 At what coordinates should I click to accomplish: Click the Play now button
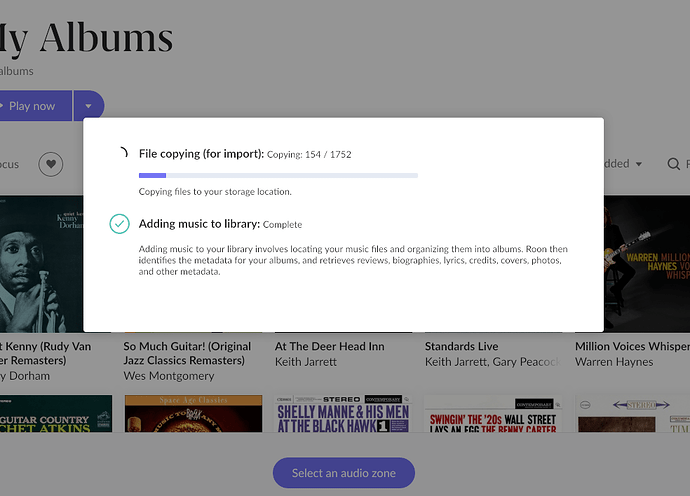(x=35, y=106)
